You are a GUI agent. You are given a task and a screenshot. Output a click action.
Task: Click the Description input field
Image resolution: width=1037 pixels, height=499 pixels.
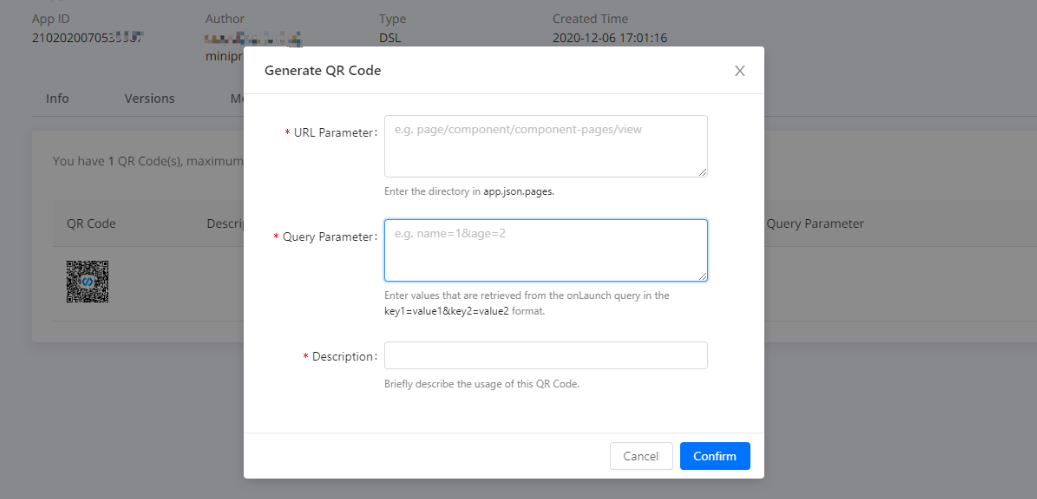pyautogui.click(x=545, y=356)
